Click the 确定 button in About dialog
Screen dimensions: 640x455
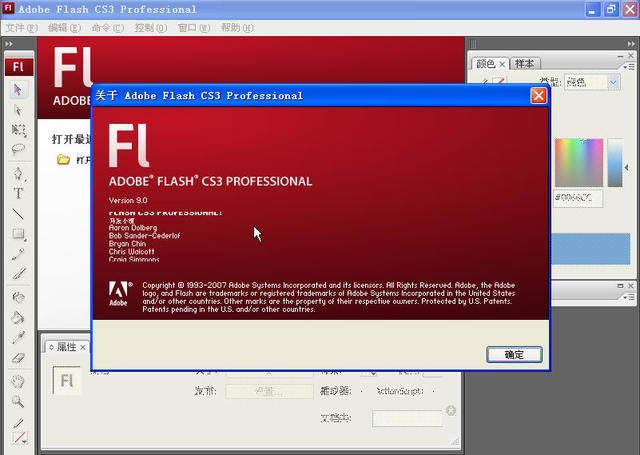pyautogui.click(x=514, y=355)
